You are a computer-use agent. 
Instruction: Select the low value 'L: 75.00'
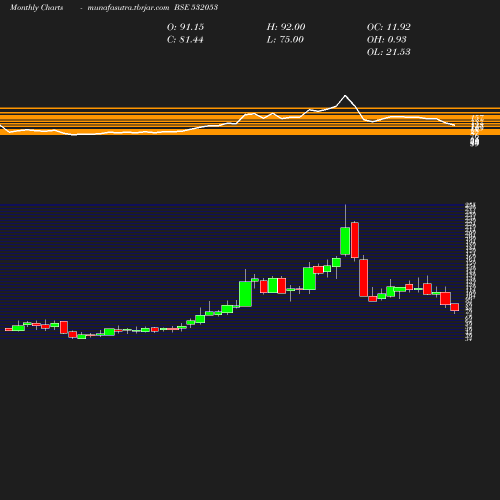pos(285,39)
